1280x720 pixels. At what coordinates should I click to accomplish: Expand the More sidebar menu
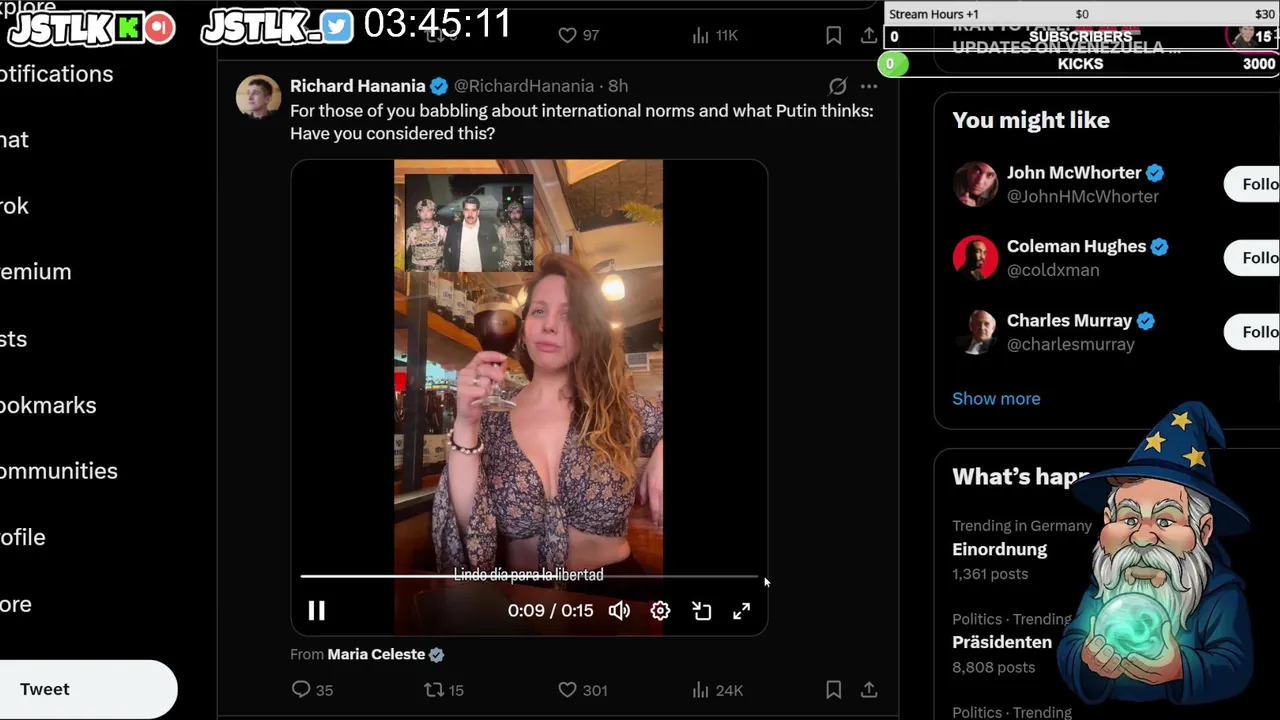coord(15,604)
